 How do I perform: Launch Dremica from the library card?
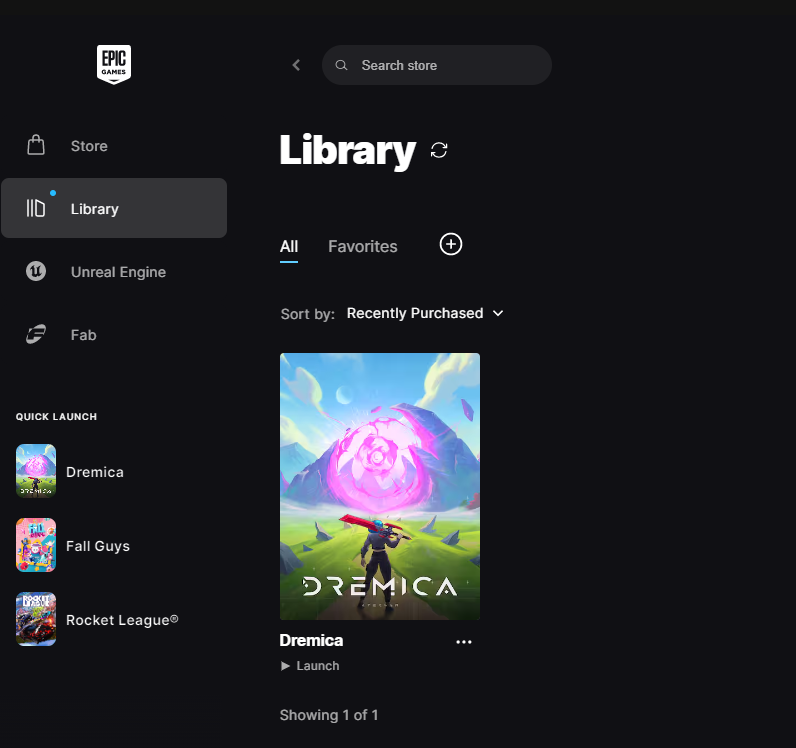[x=310, y=666]
